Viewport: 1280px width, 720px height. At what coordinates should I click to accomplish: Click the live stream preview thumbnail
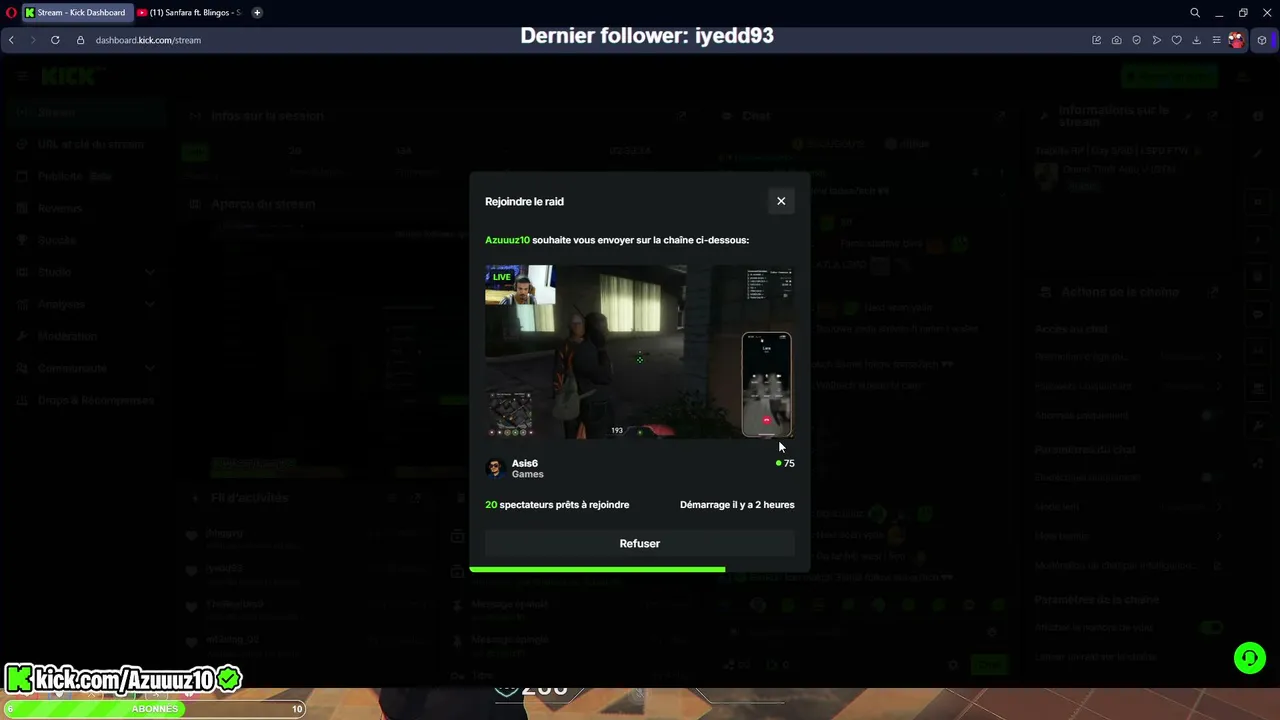coord(640,351)
